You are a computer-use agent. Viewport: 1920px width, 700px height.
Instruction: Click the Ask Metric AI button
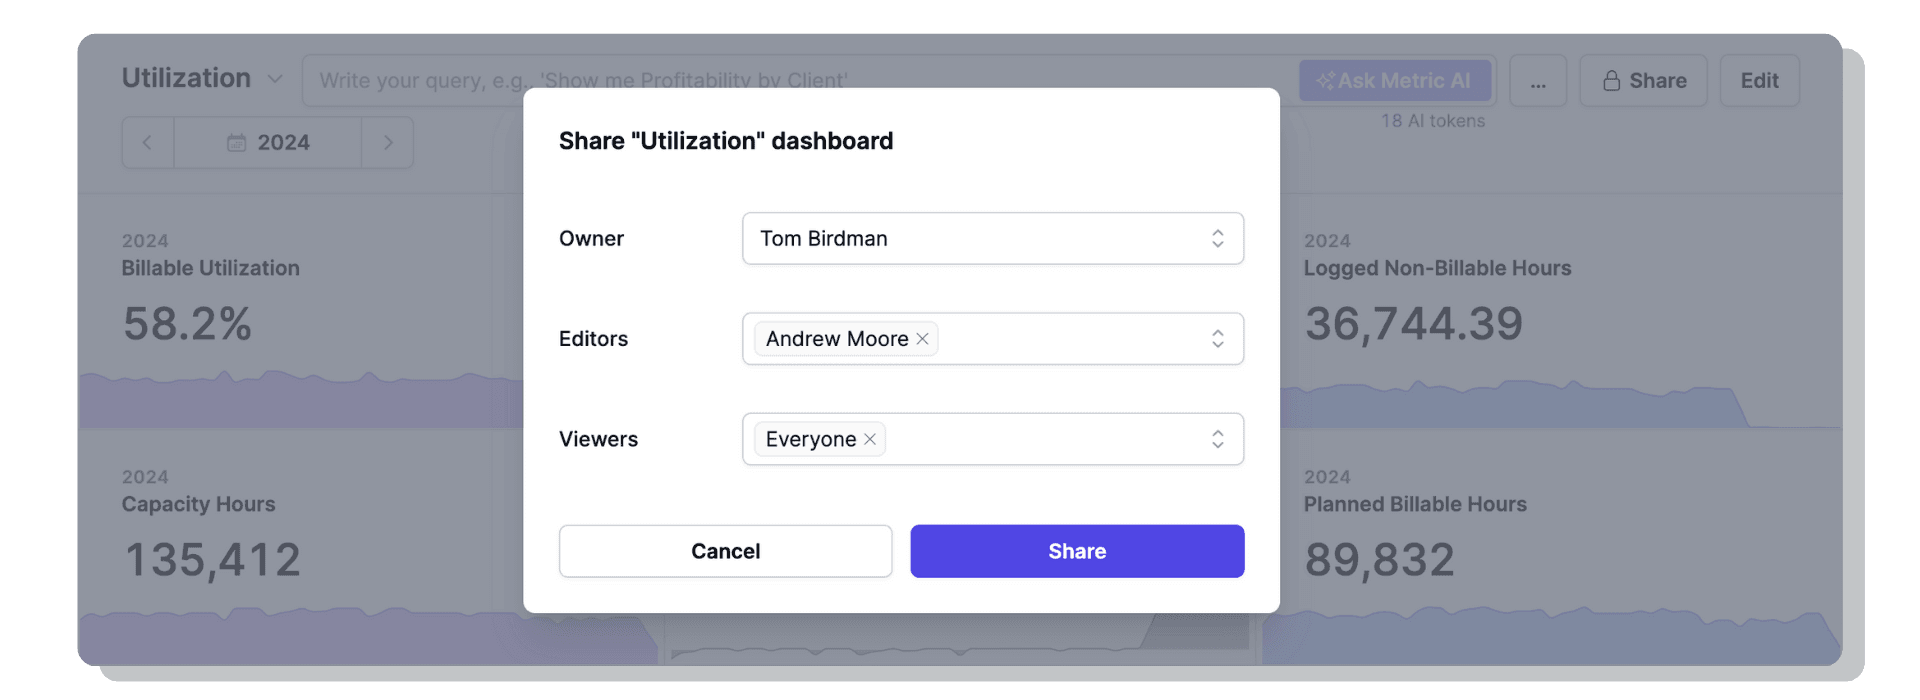(x=1395, y=80)
